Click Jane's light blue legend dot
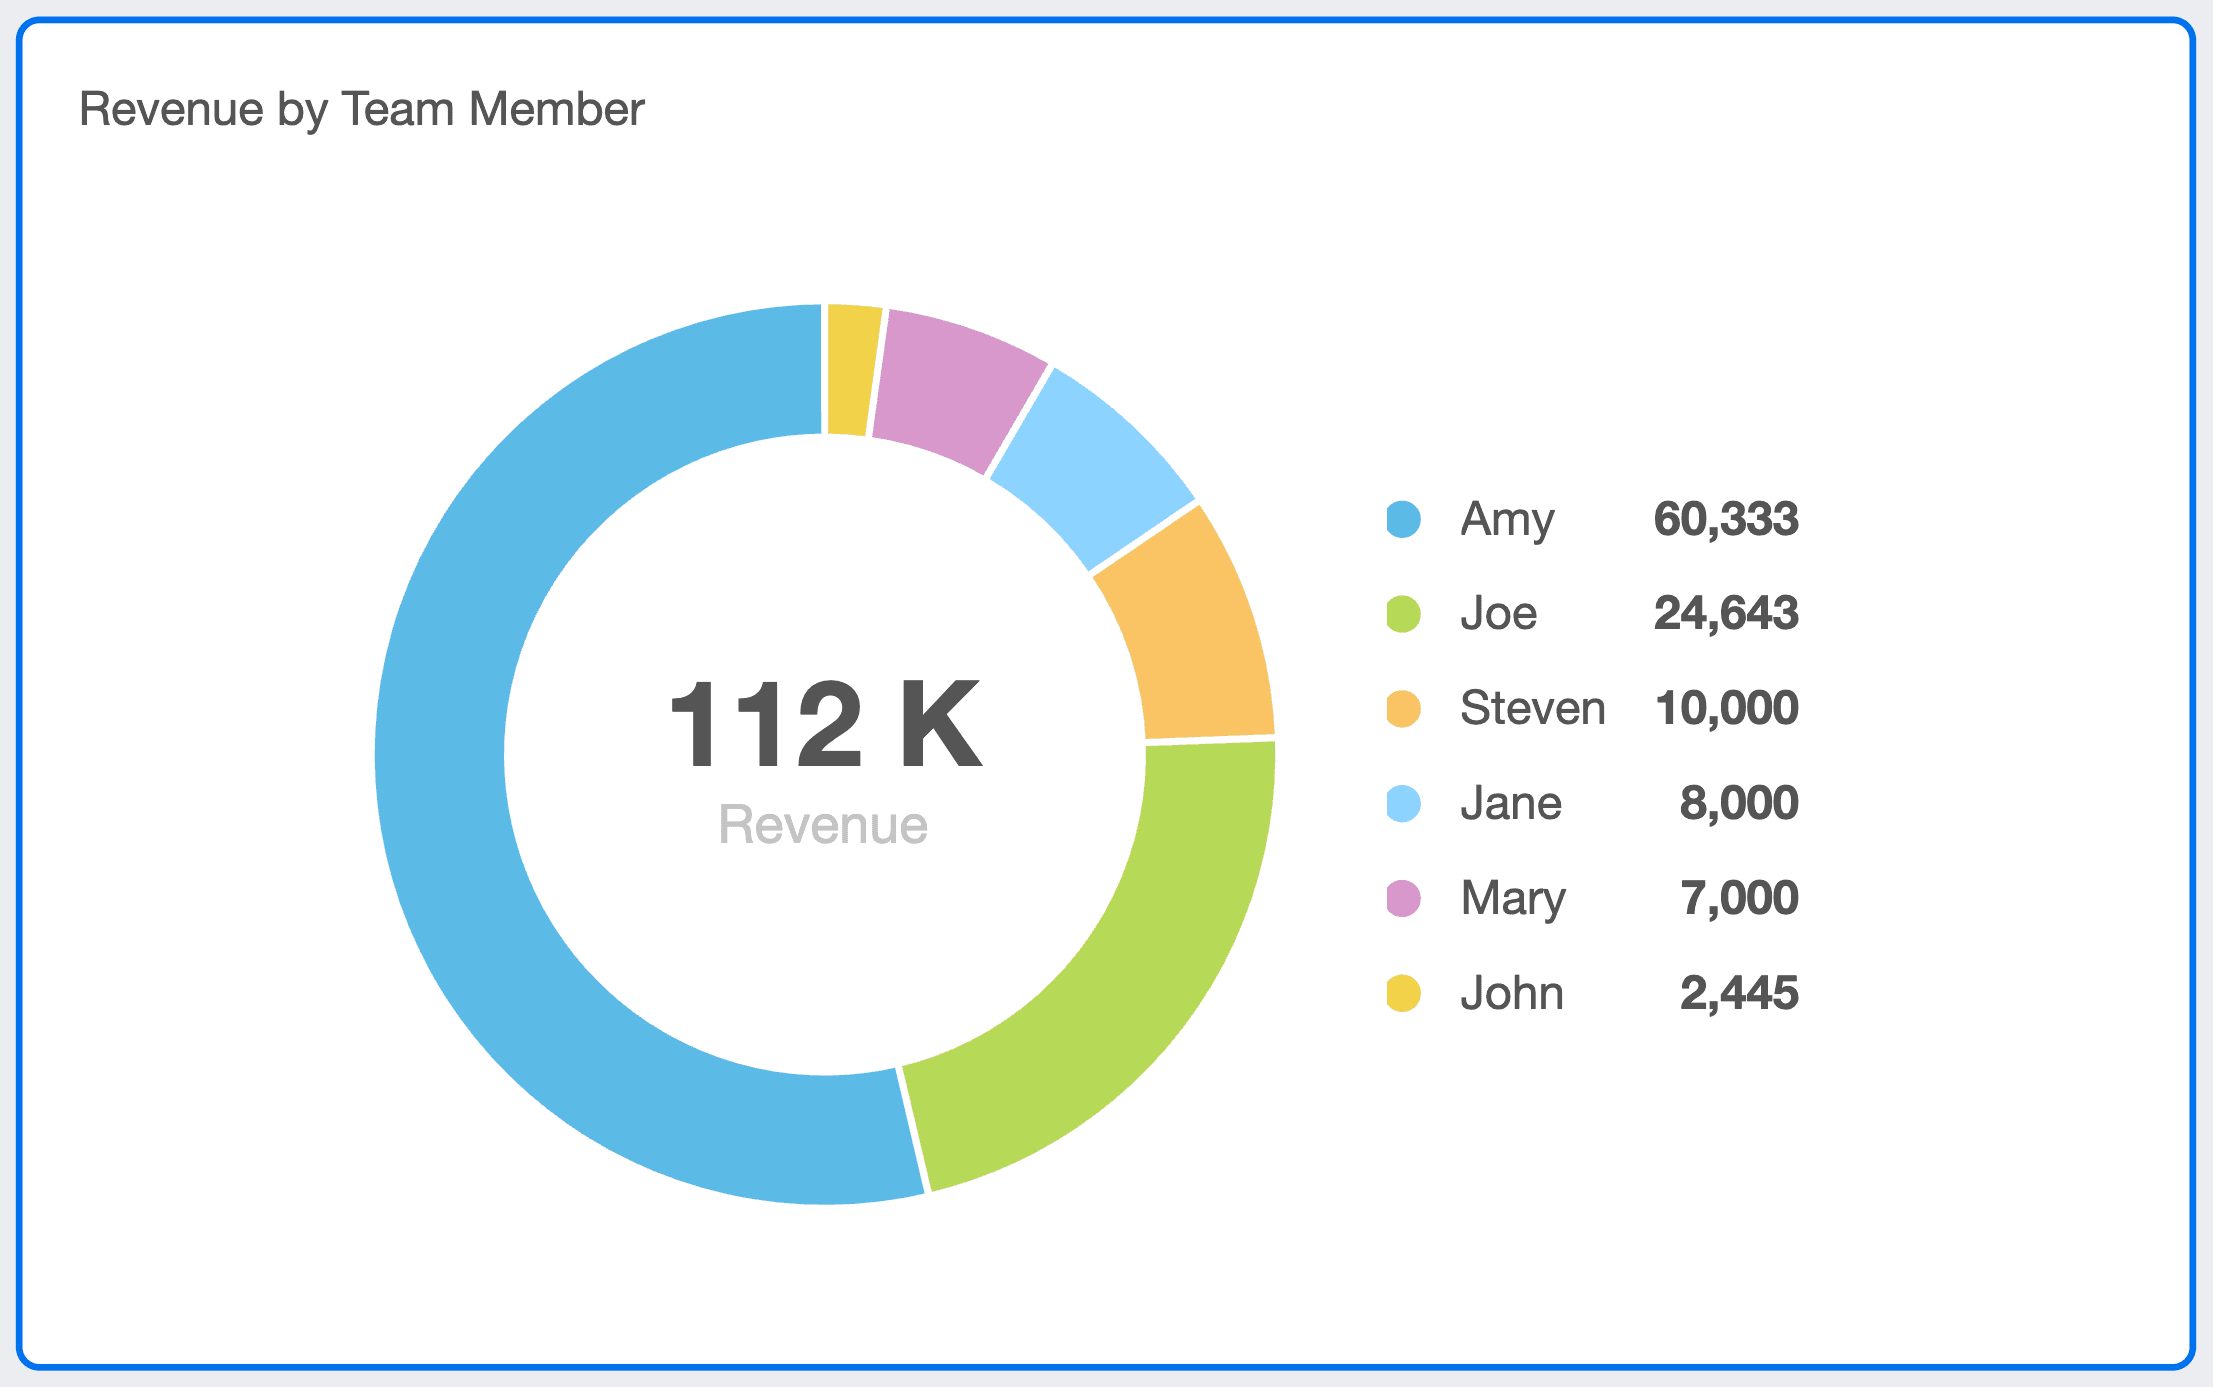 click(x=1403, y=803)
